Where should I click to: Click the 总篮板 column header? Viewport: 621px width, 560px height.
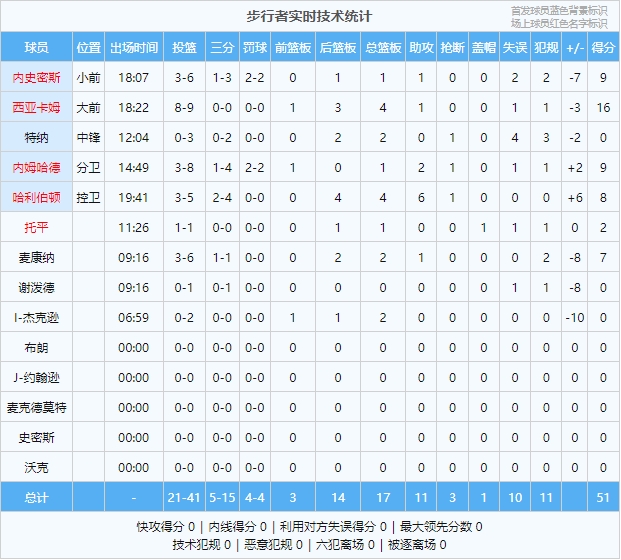(382, 47)
